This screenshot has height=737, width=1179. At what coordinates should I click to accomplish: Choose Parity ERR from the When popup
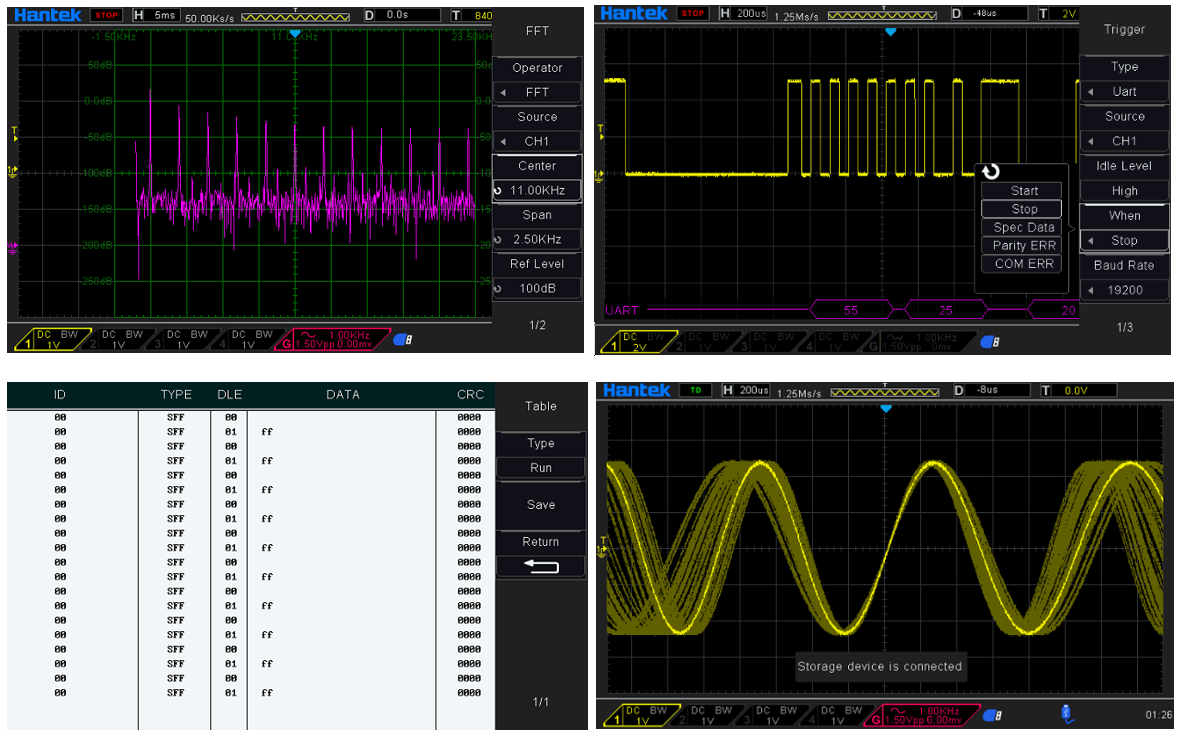click(1024, 245)
